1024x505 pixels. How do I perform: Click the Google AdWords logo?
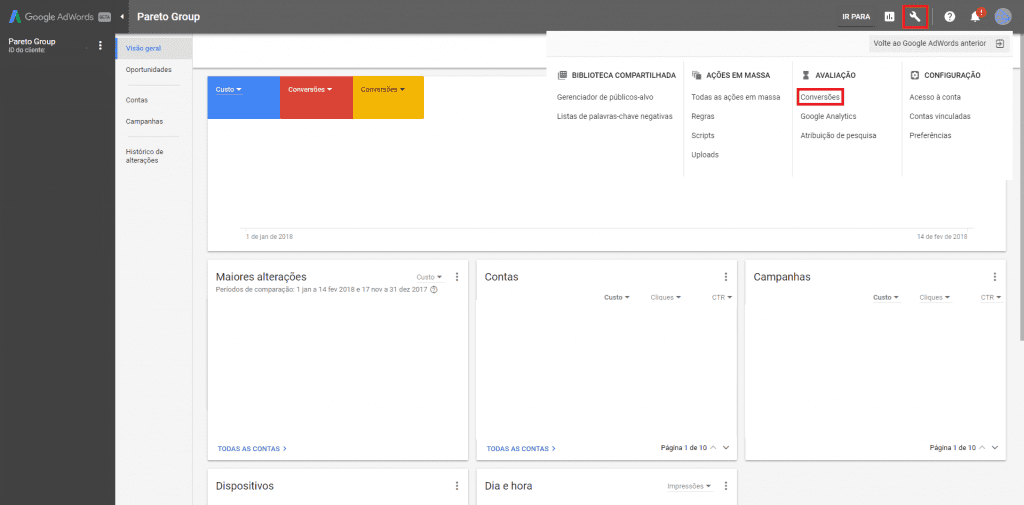tap(58, 17)
